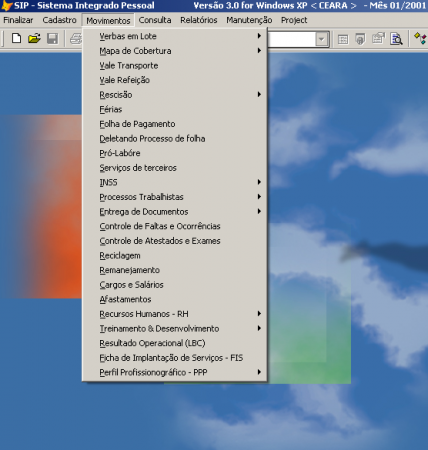Open the Relatórios menu
Image resolution: width=428 pixels, height=450 pixels.
pyautogui.click(x=199, y=20)
